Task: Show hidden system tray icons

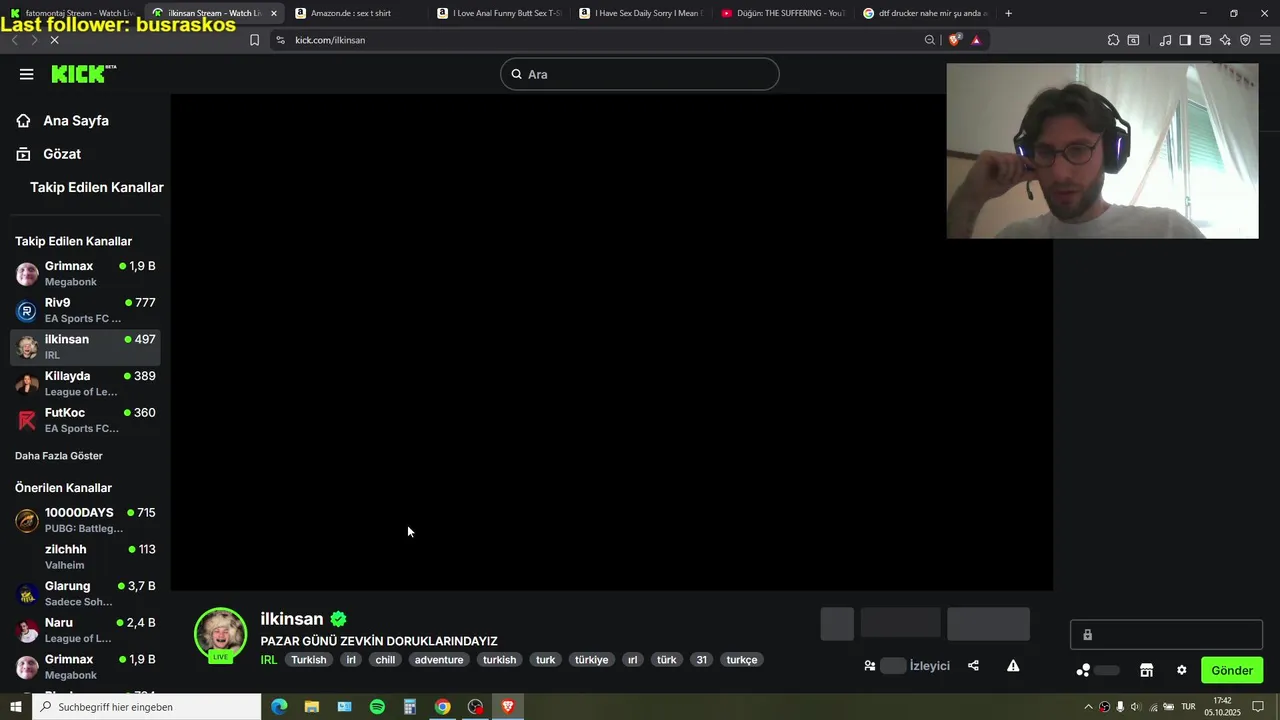Action: click(x=1088, y=707)
